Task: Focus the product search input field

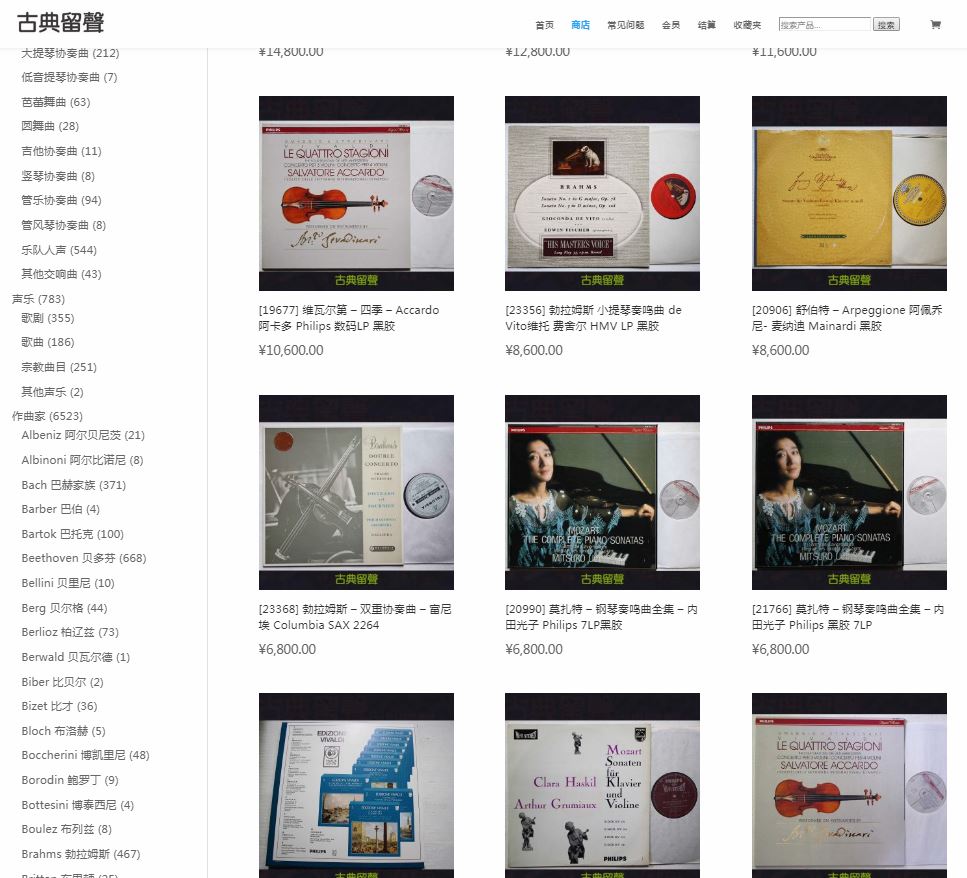Action: click(x=824, y=25)
